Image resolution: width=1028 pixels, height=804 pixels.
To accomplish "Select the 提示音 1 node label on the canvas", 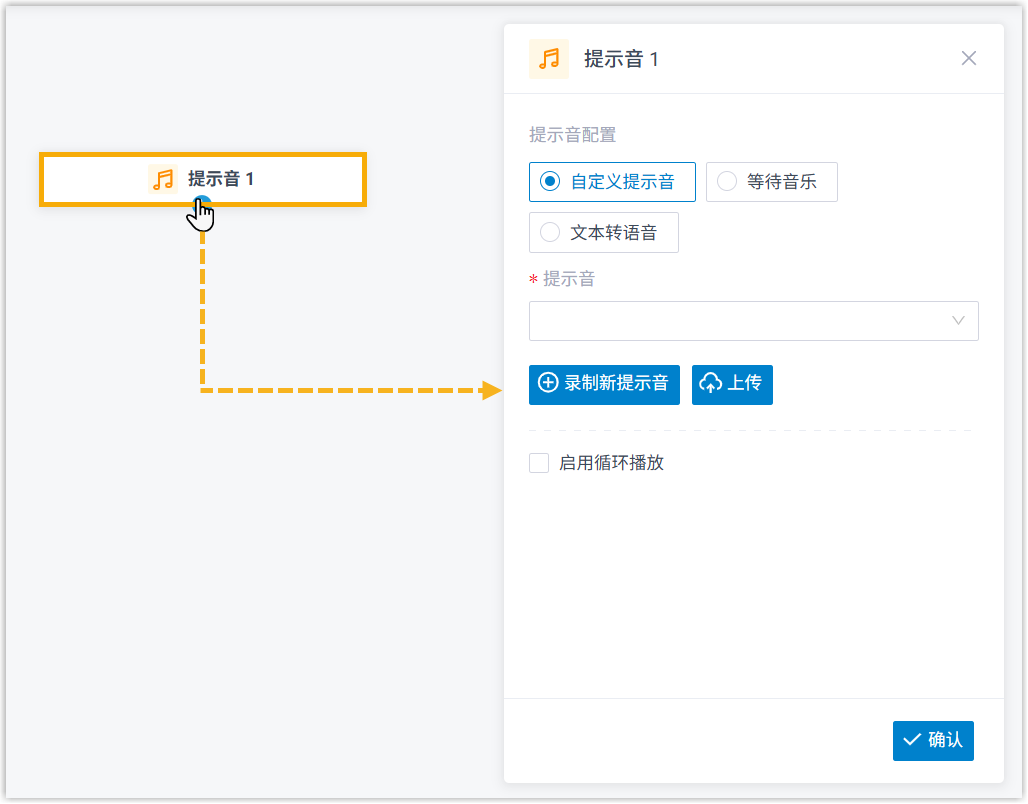I will (x=221, y=179).
